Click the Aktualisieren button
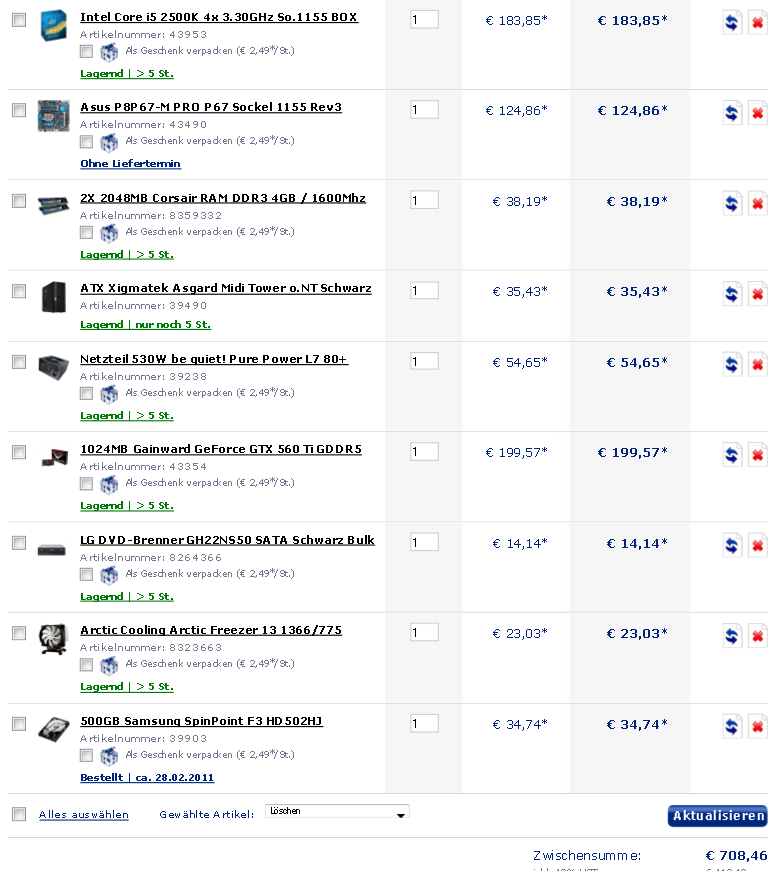Image resolution: width=774 pixels, height=871 pixels. [717, 815]
